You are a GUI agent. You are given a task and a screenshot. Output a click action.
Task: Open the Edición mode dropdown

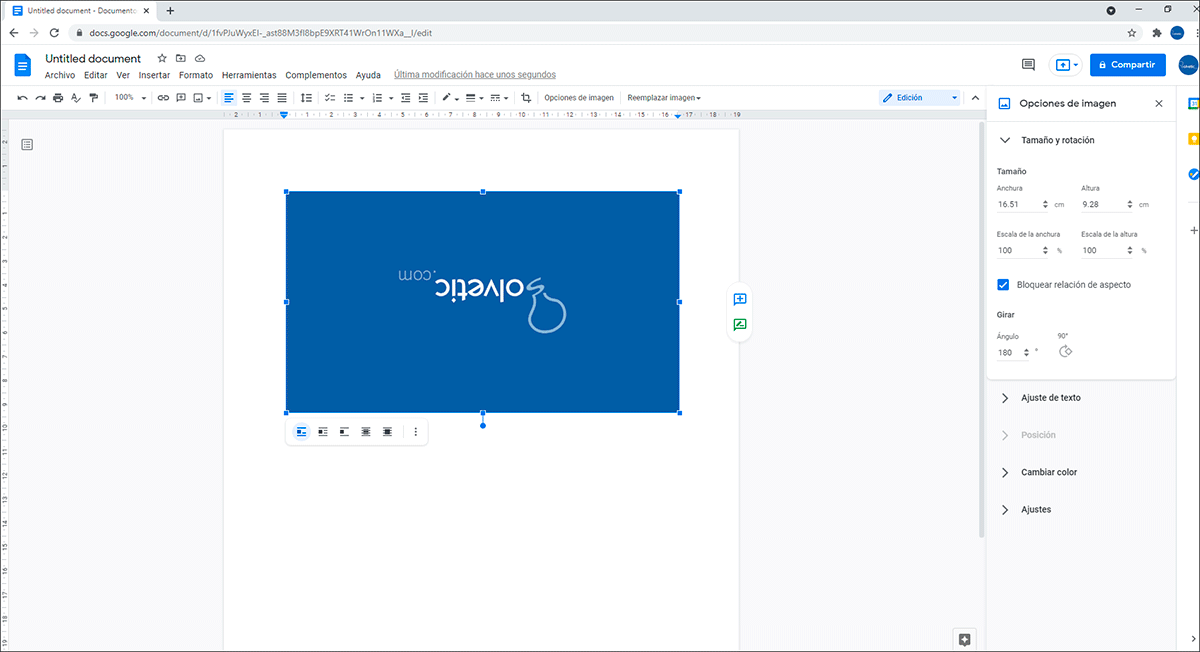pos(919,98)
